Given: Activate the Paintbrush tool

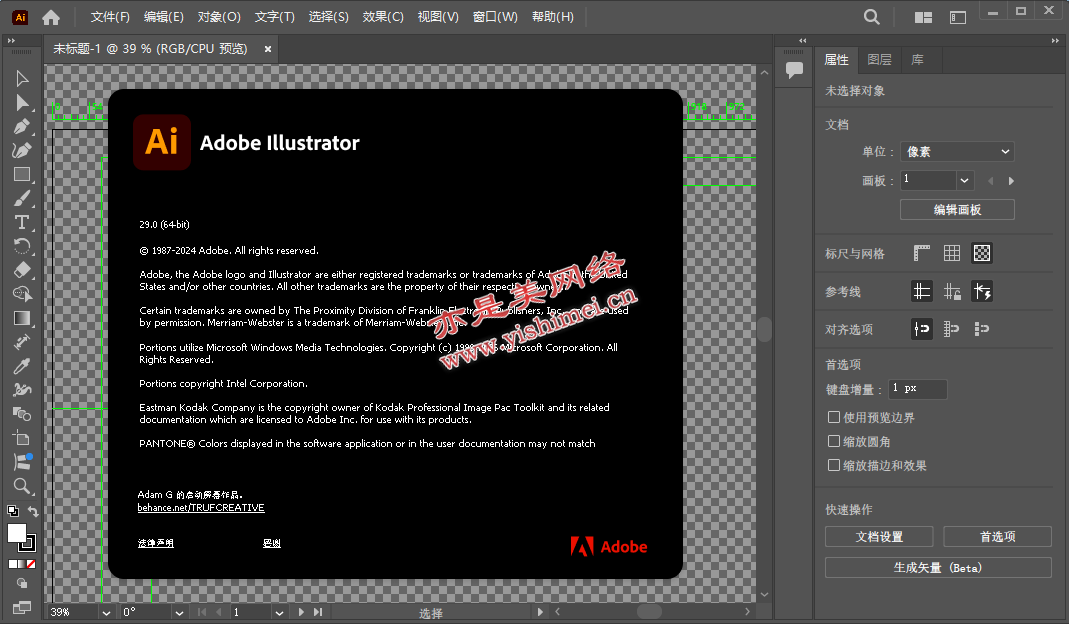Looking at the screenshot, I should (22, 198).
